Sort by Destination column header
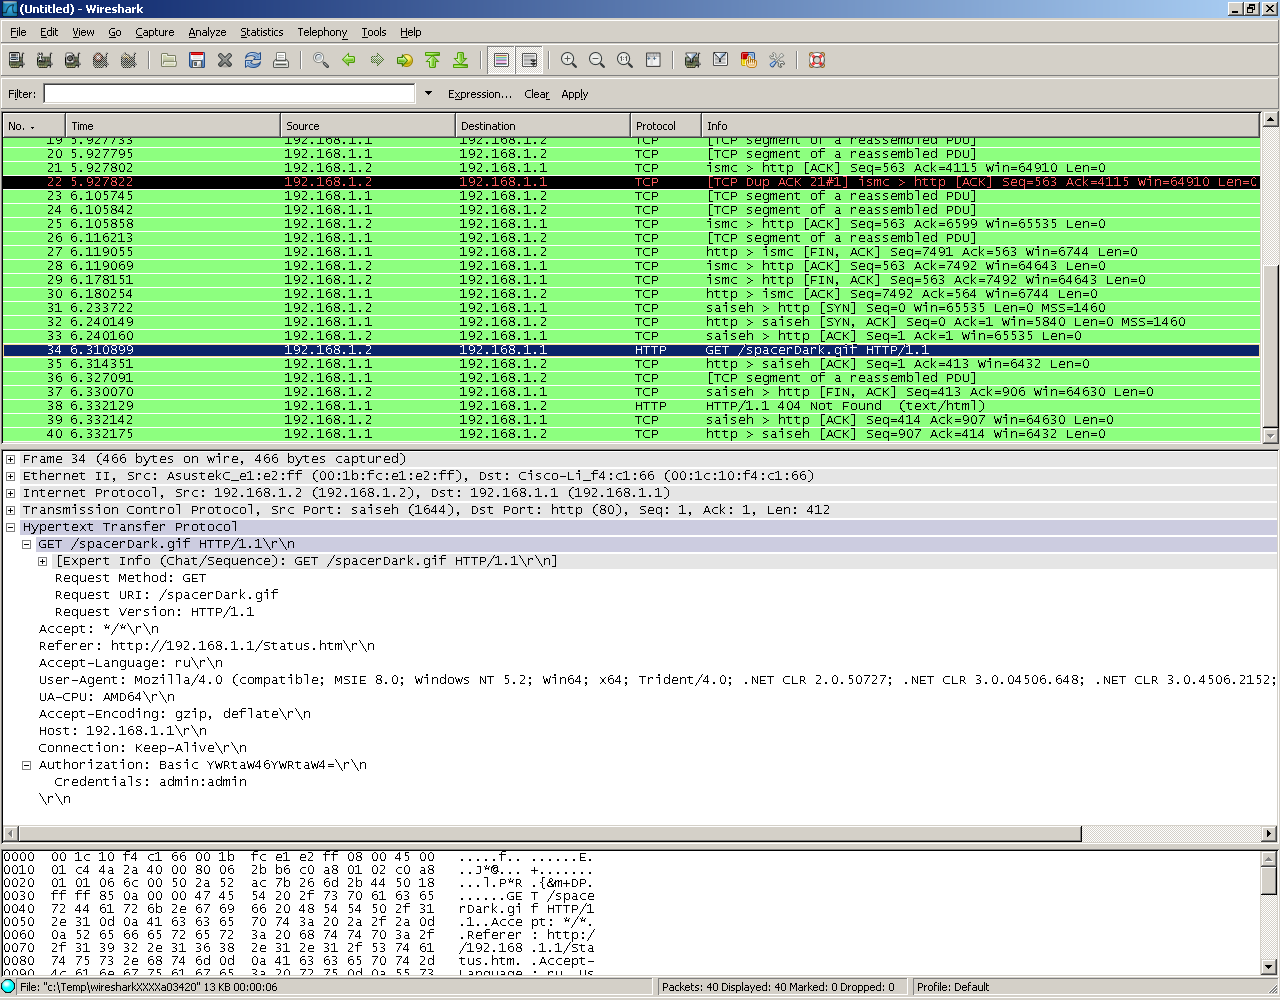1280x1000 pixels. click(x=542, y=126)
